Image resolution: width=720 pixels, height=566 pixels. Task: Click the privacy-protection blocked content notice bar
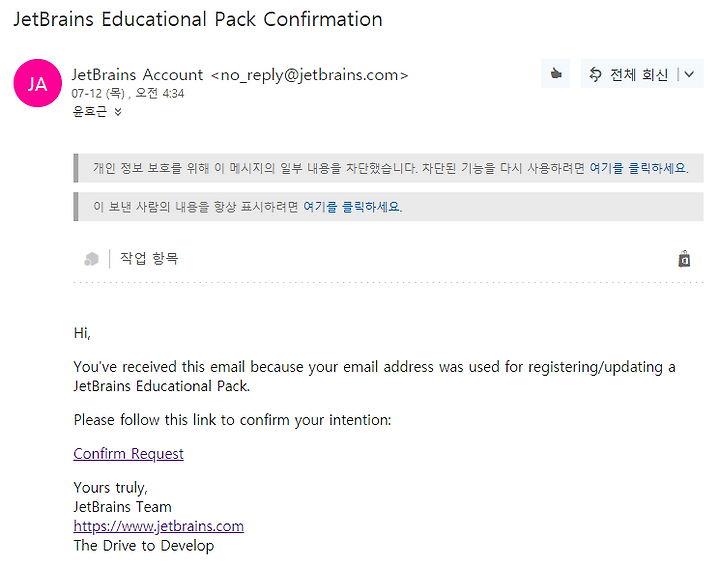click(388, 168)
